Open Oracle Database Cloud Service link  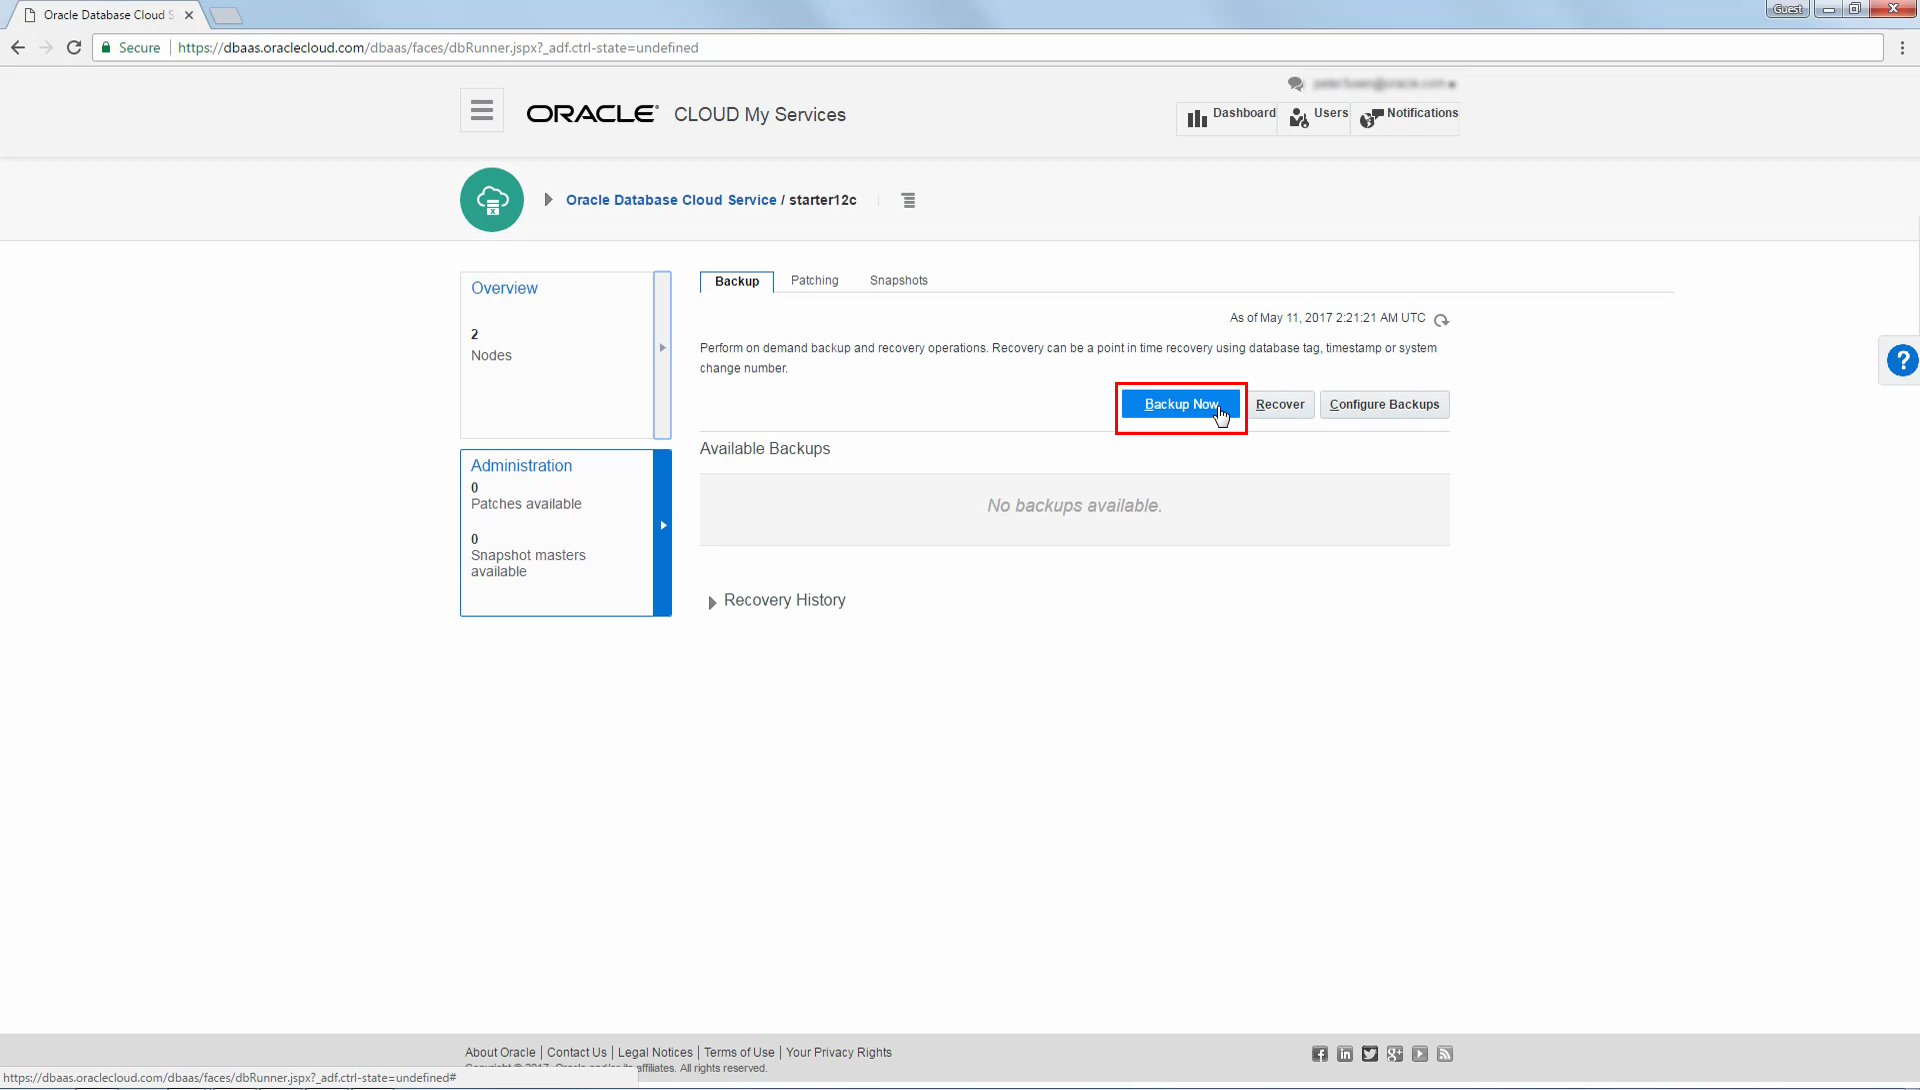671,200
